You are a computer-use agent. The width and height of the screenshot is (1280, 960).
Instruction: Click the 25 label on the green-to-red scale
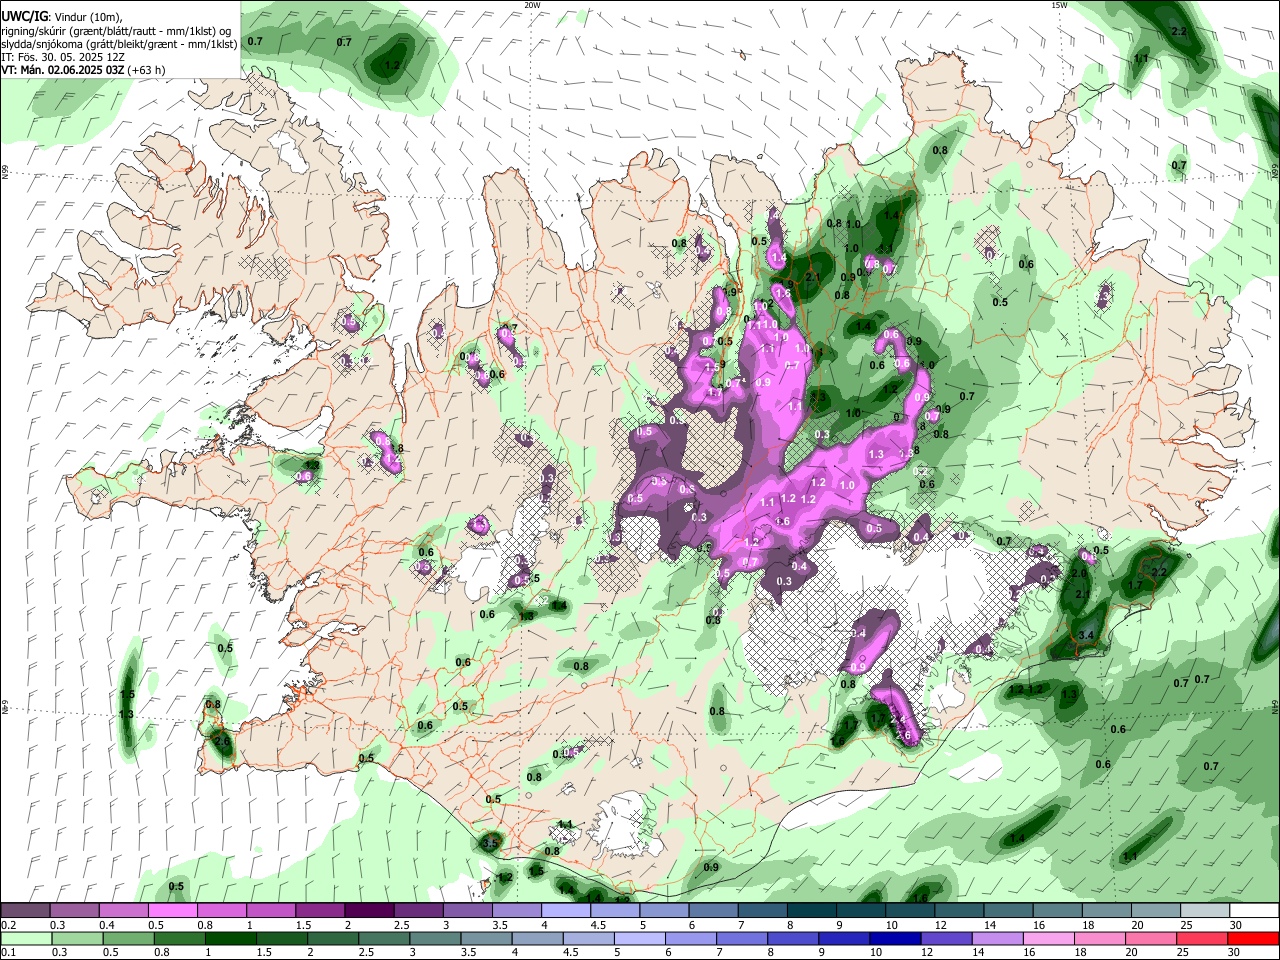1183,952
